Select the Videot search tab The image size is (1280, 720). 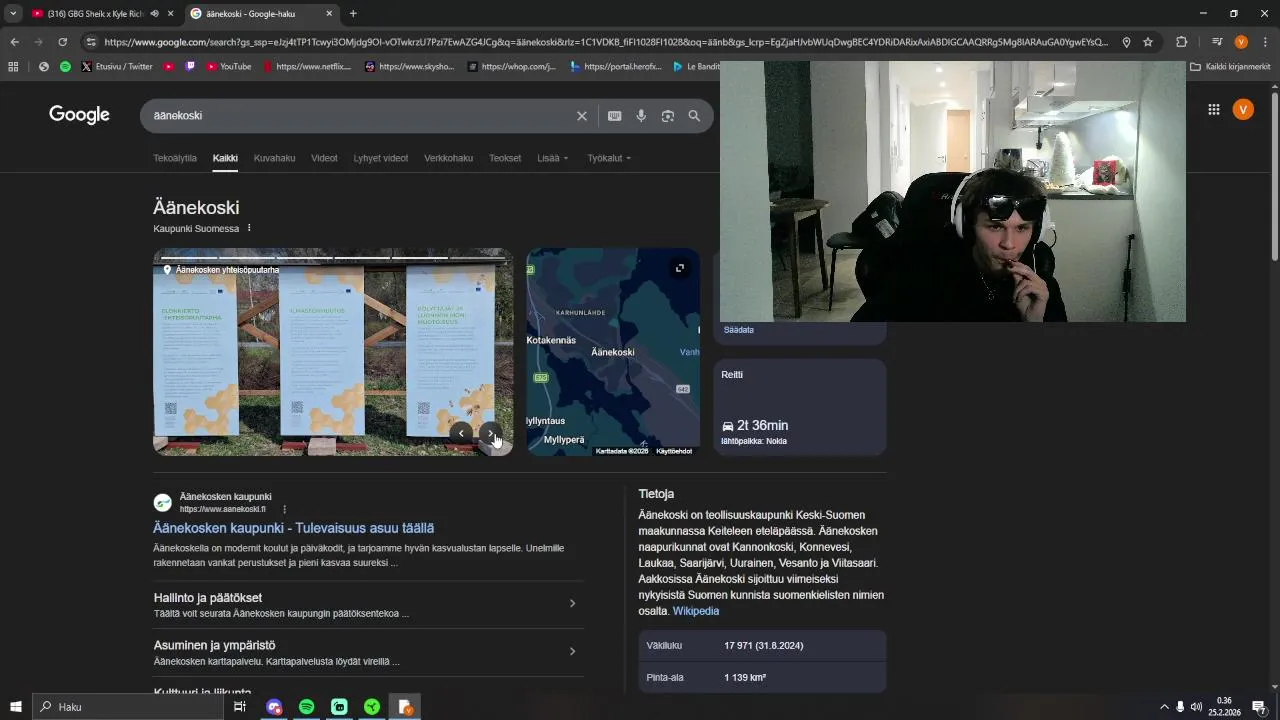point(324,158)
